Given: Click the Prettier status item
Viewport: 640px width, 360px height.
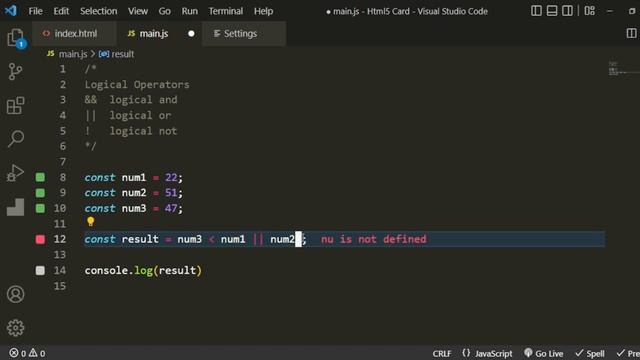Looking at the screenshot, I should click(628, 353).
